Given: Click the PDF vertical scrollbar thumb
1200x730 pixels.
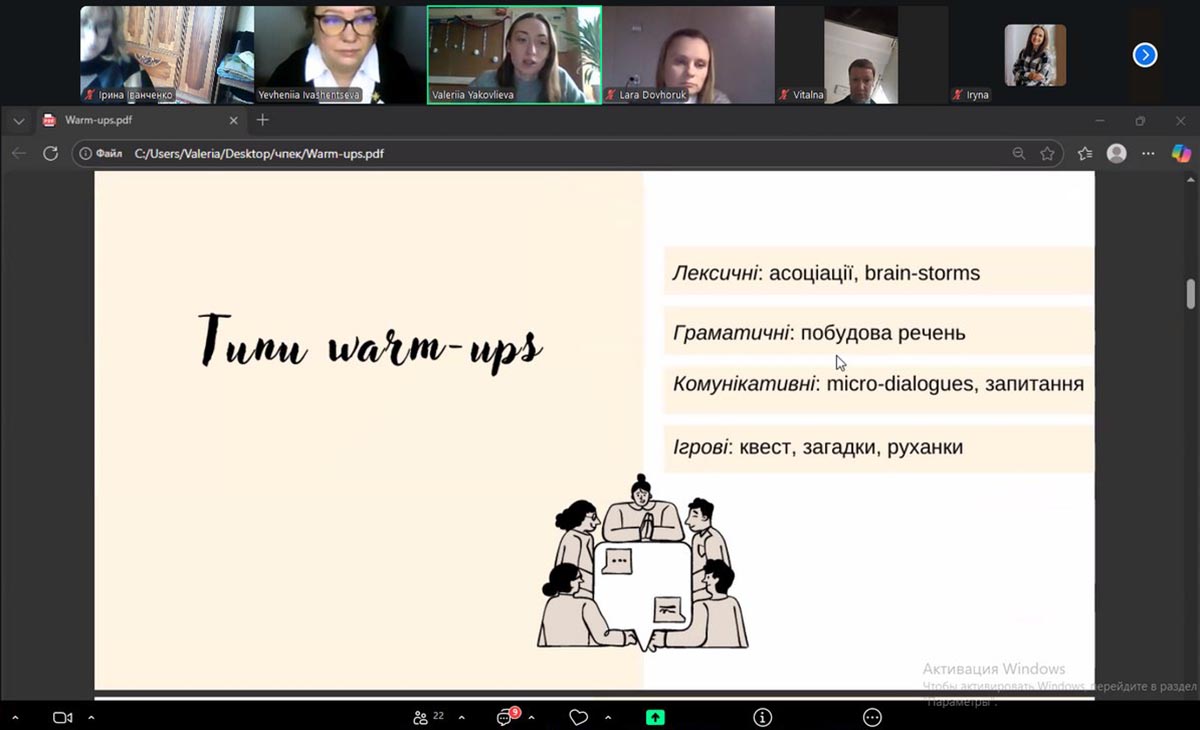Looking at the screenshot, I should pyautogui.click(x=1190, y=294).
